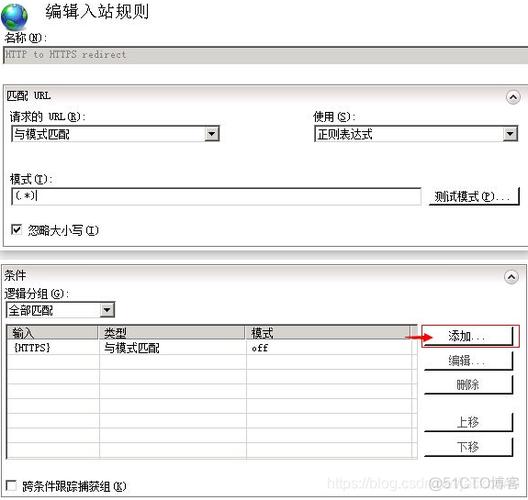Click the globe icon beside the rule title
The height and width of the screenshot is (500, 528).
coord(14,17)
